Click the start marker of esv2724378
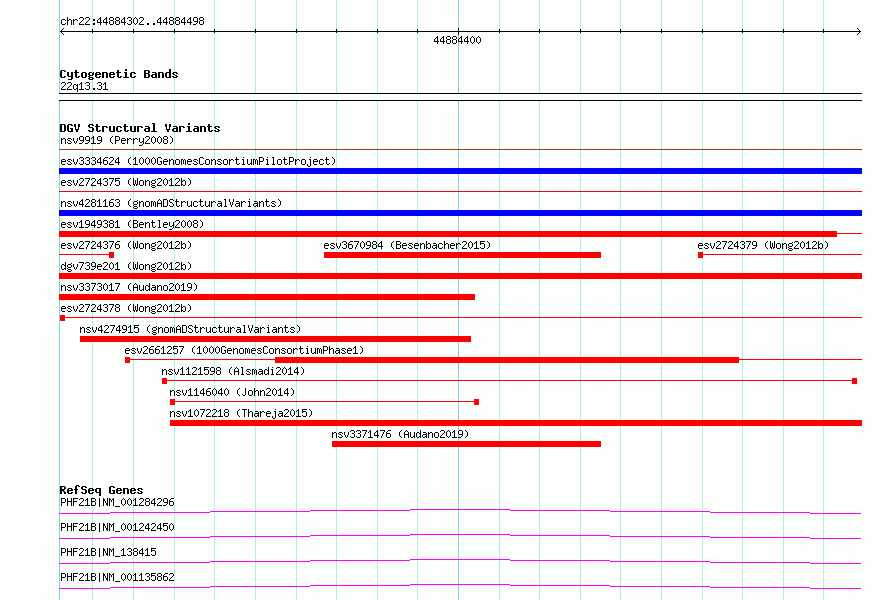Viewport: 890px width, 600px height. point(62,318)
